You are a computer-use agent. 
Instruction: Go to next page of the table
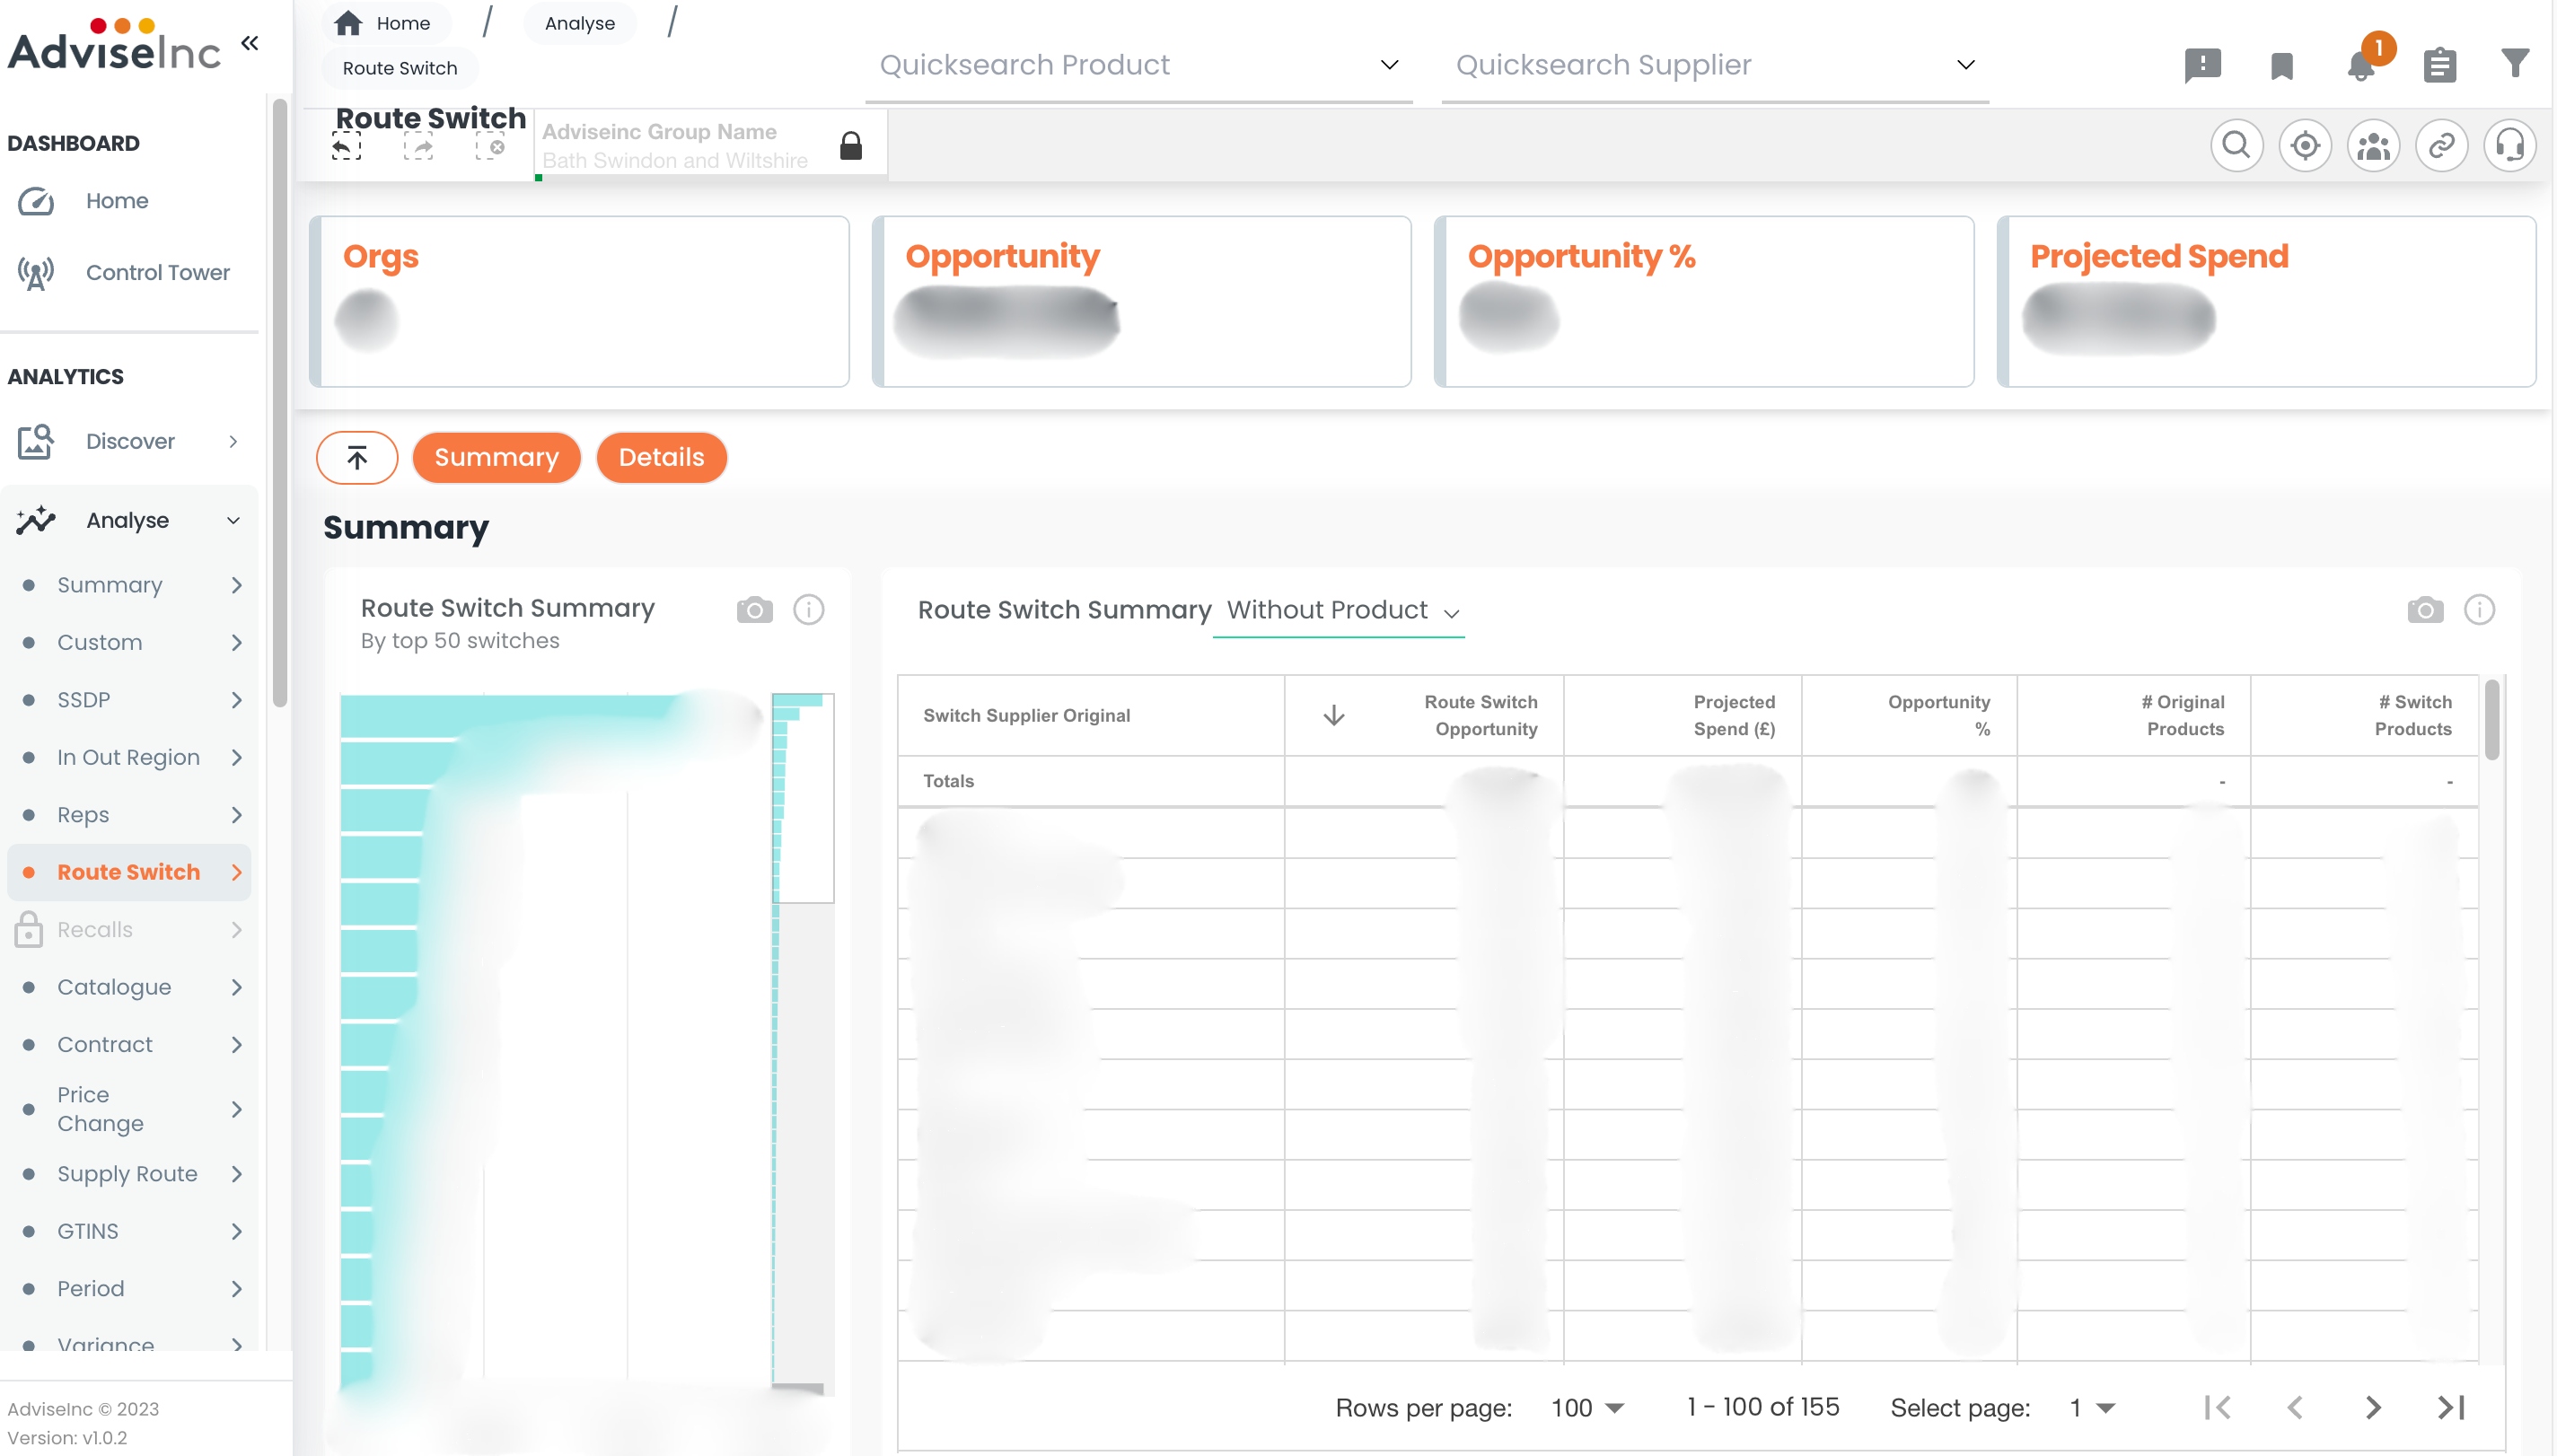(2373, 1408)
